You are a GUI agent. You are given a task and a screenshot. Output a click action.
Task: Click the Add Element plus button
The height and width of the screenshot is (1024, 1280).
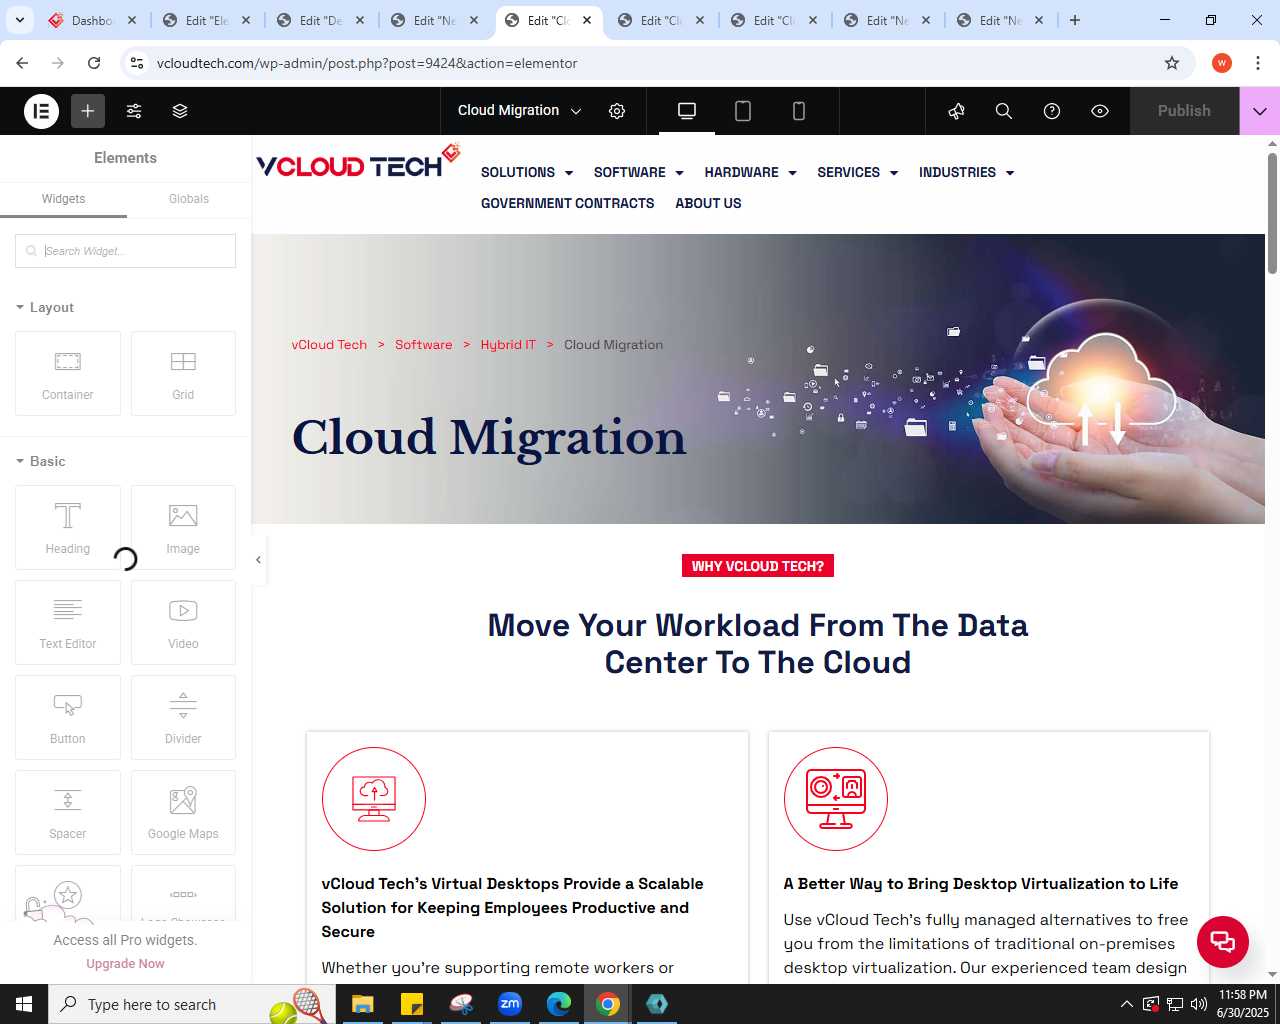coord(88,111)
